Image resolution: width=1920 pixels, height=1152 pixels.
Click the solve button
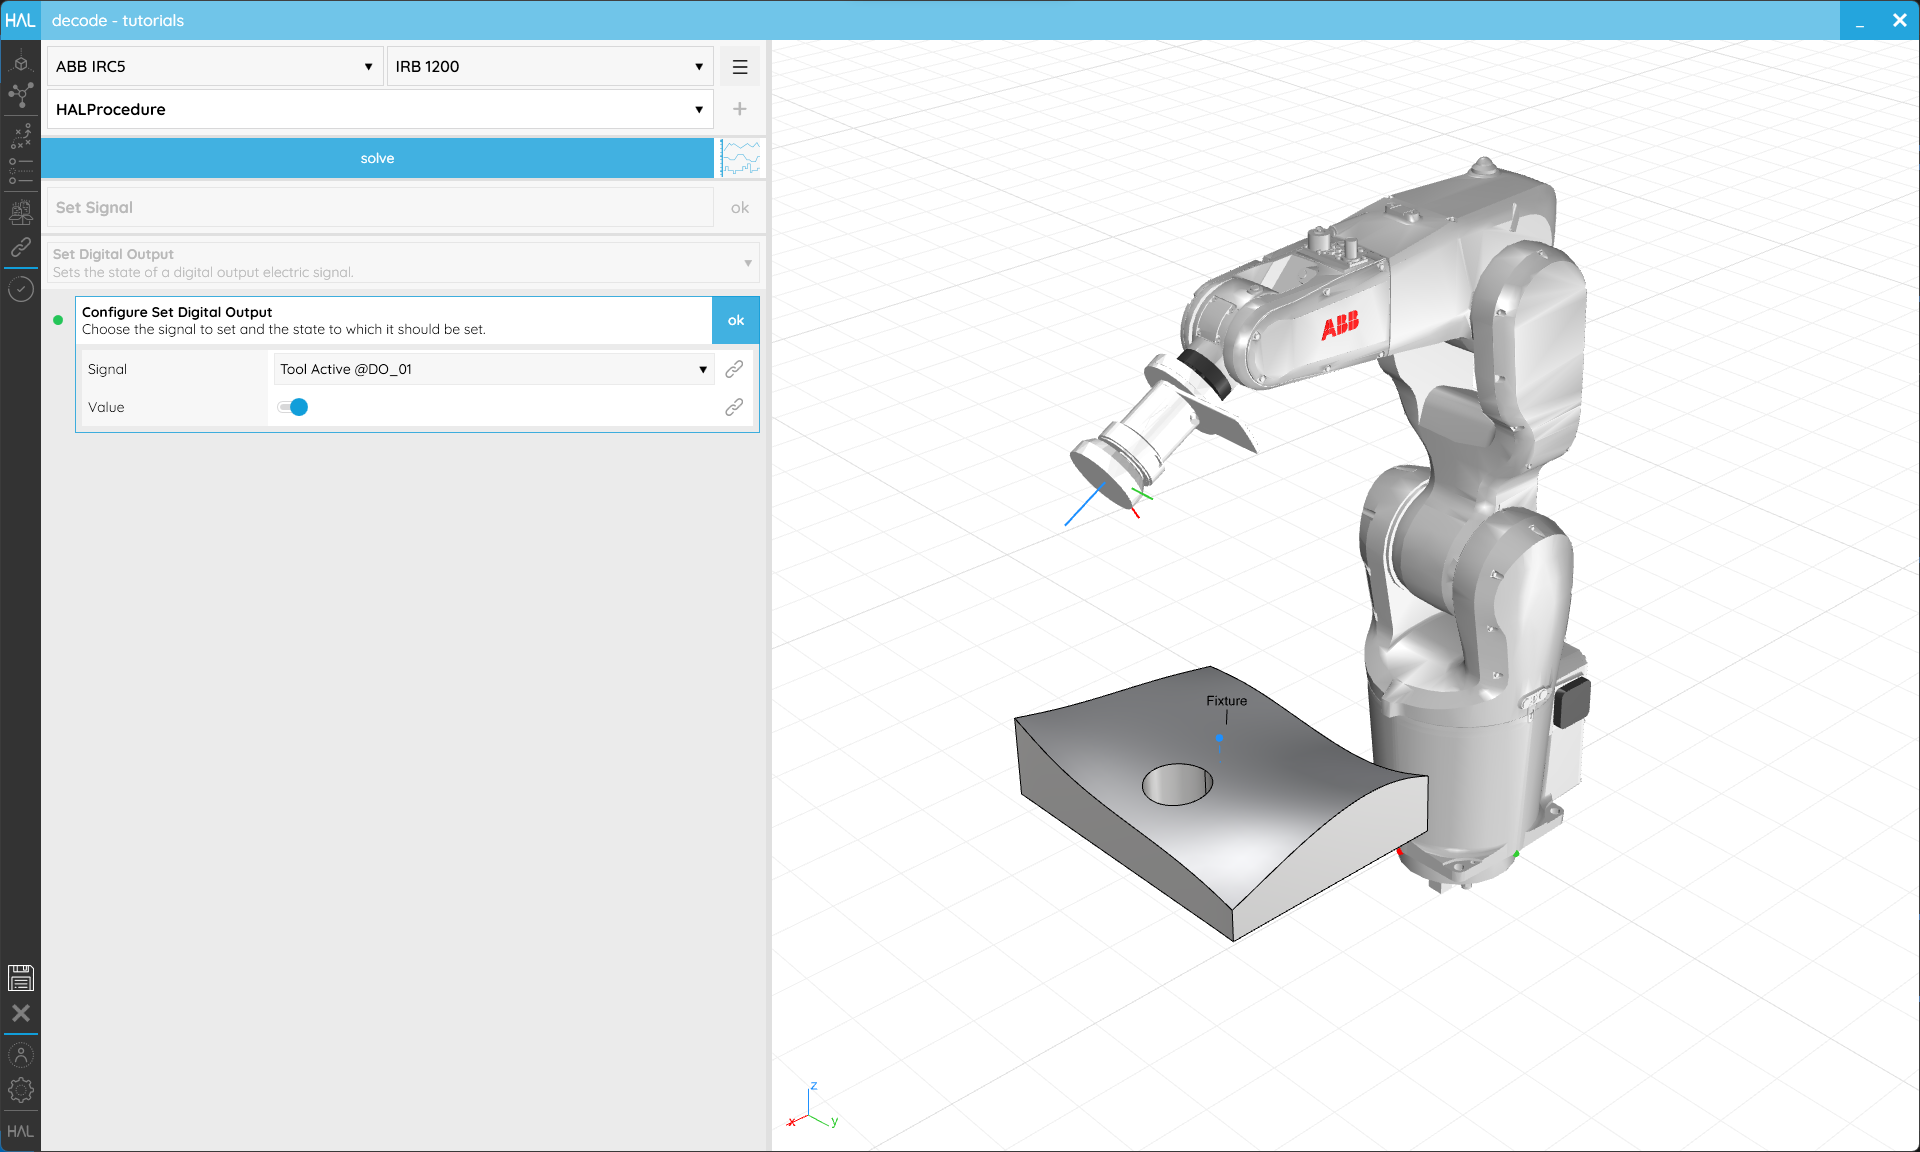[377, 158]
